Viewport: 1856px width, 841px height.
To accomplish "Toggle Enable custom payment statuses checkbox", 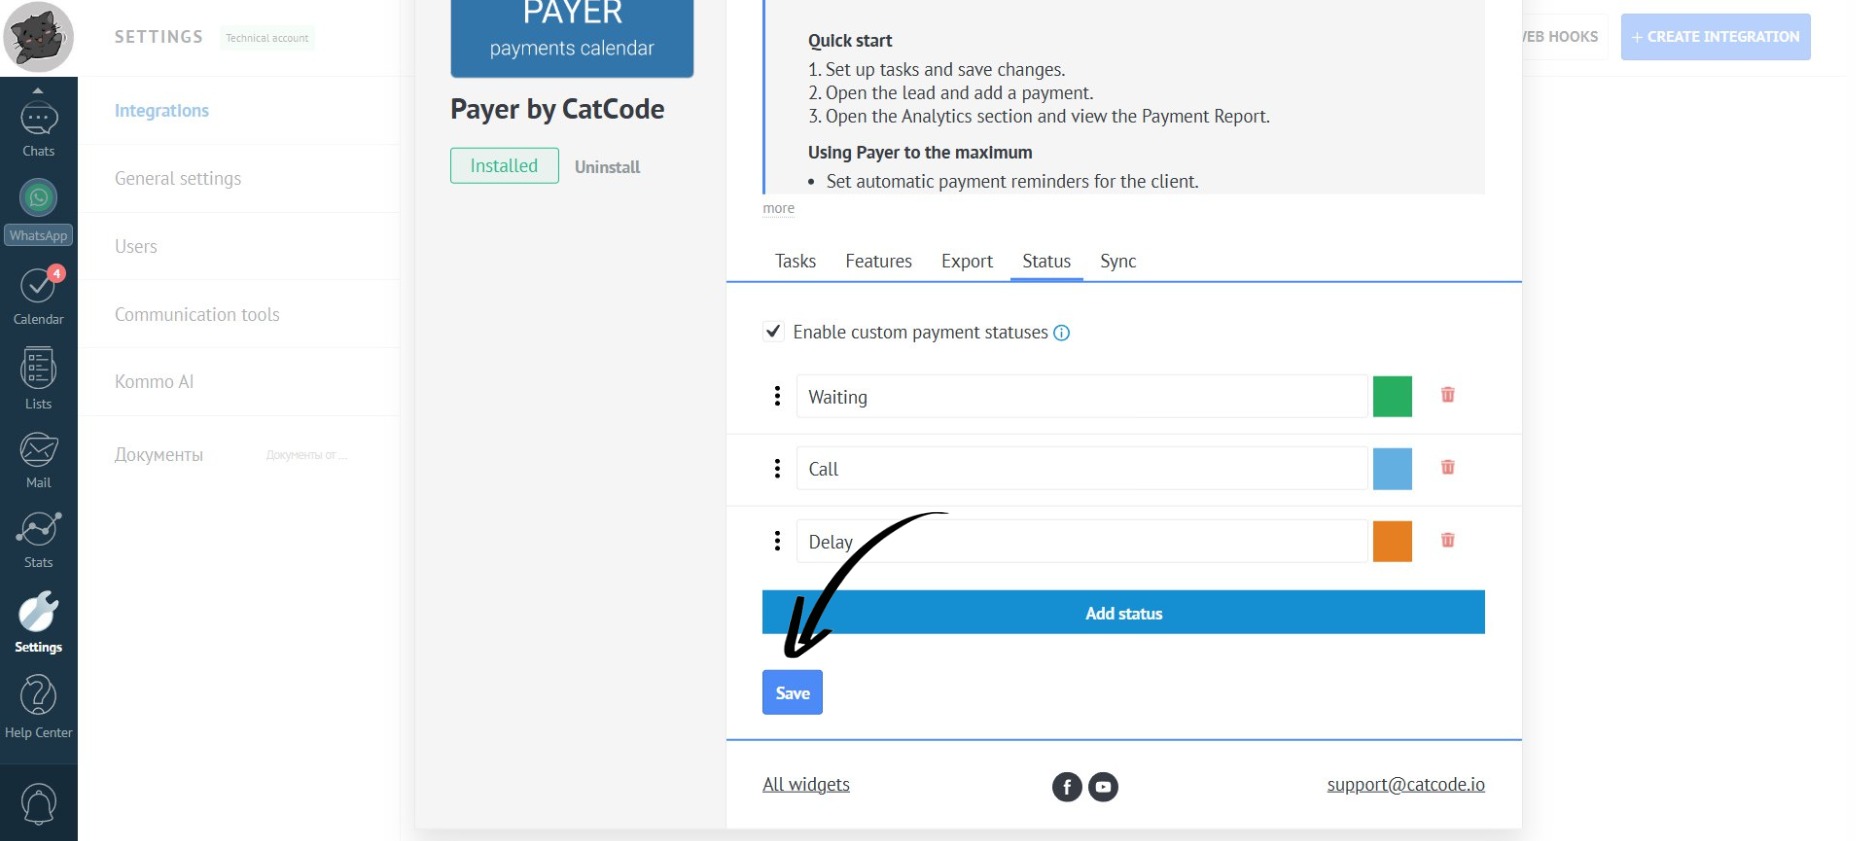I will (773, 331).
